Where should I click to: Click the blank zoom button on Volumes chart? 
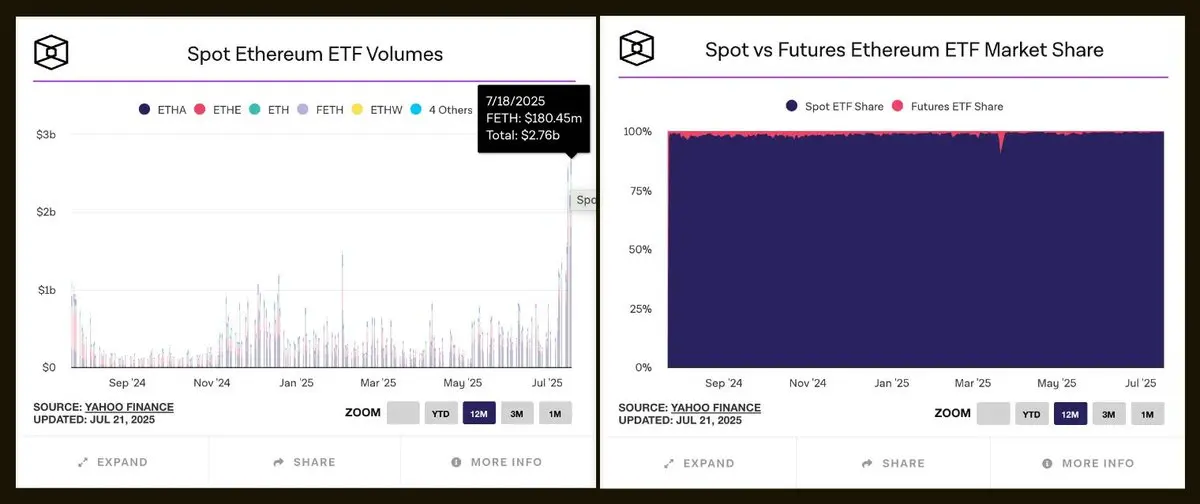pyautogui.click(x=403, y=413)
